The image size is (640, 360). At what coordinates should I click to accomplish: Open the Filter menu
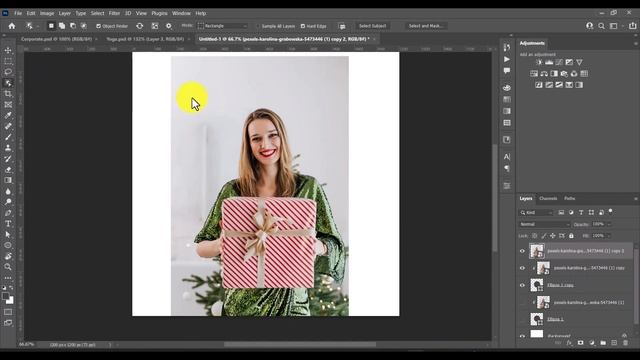114,13
